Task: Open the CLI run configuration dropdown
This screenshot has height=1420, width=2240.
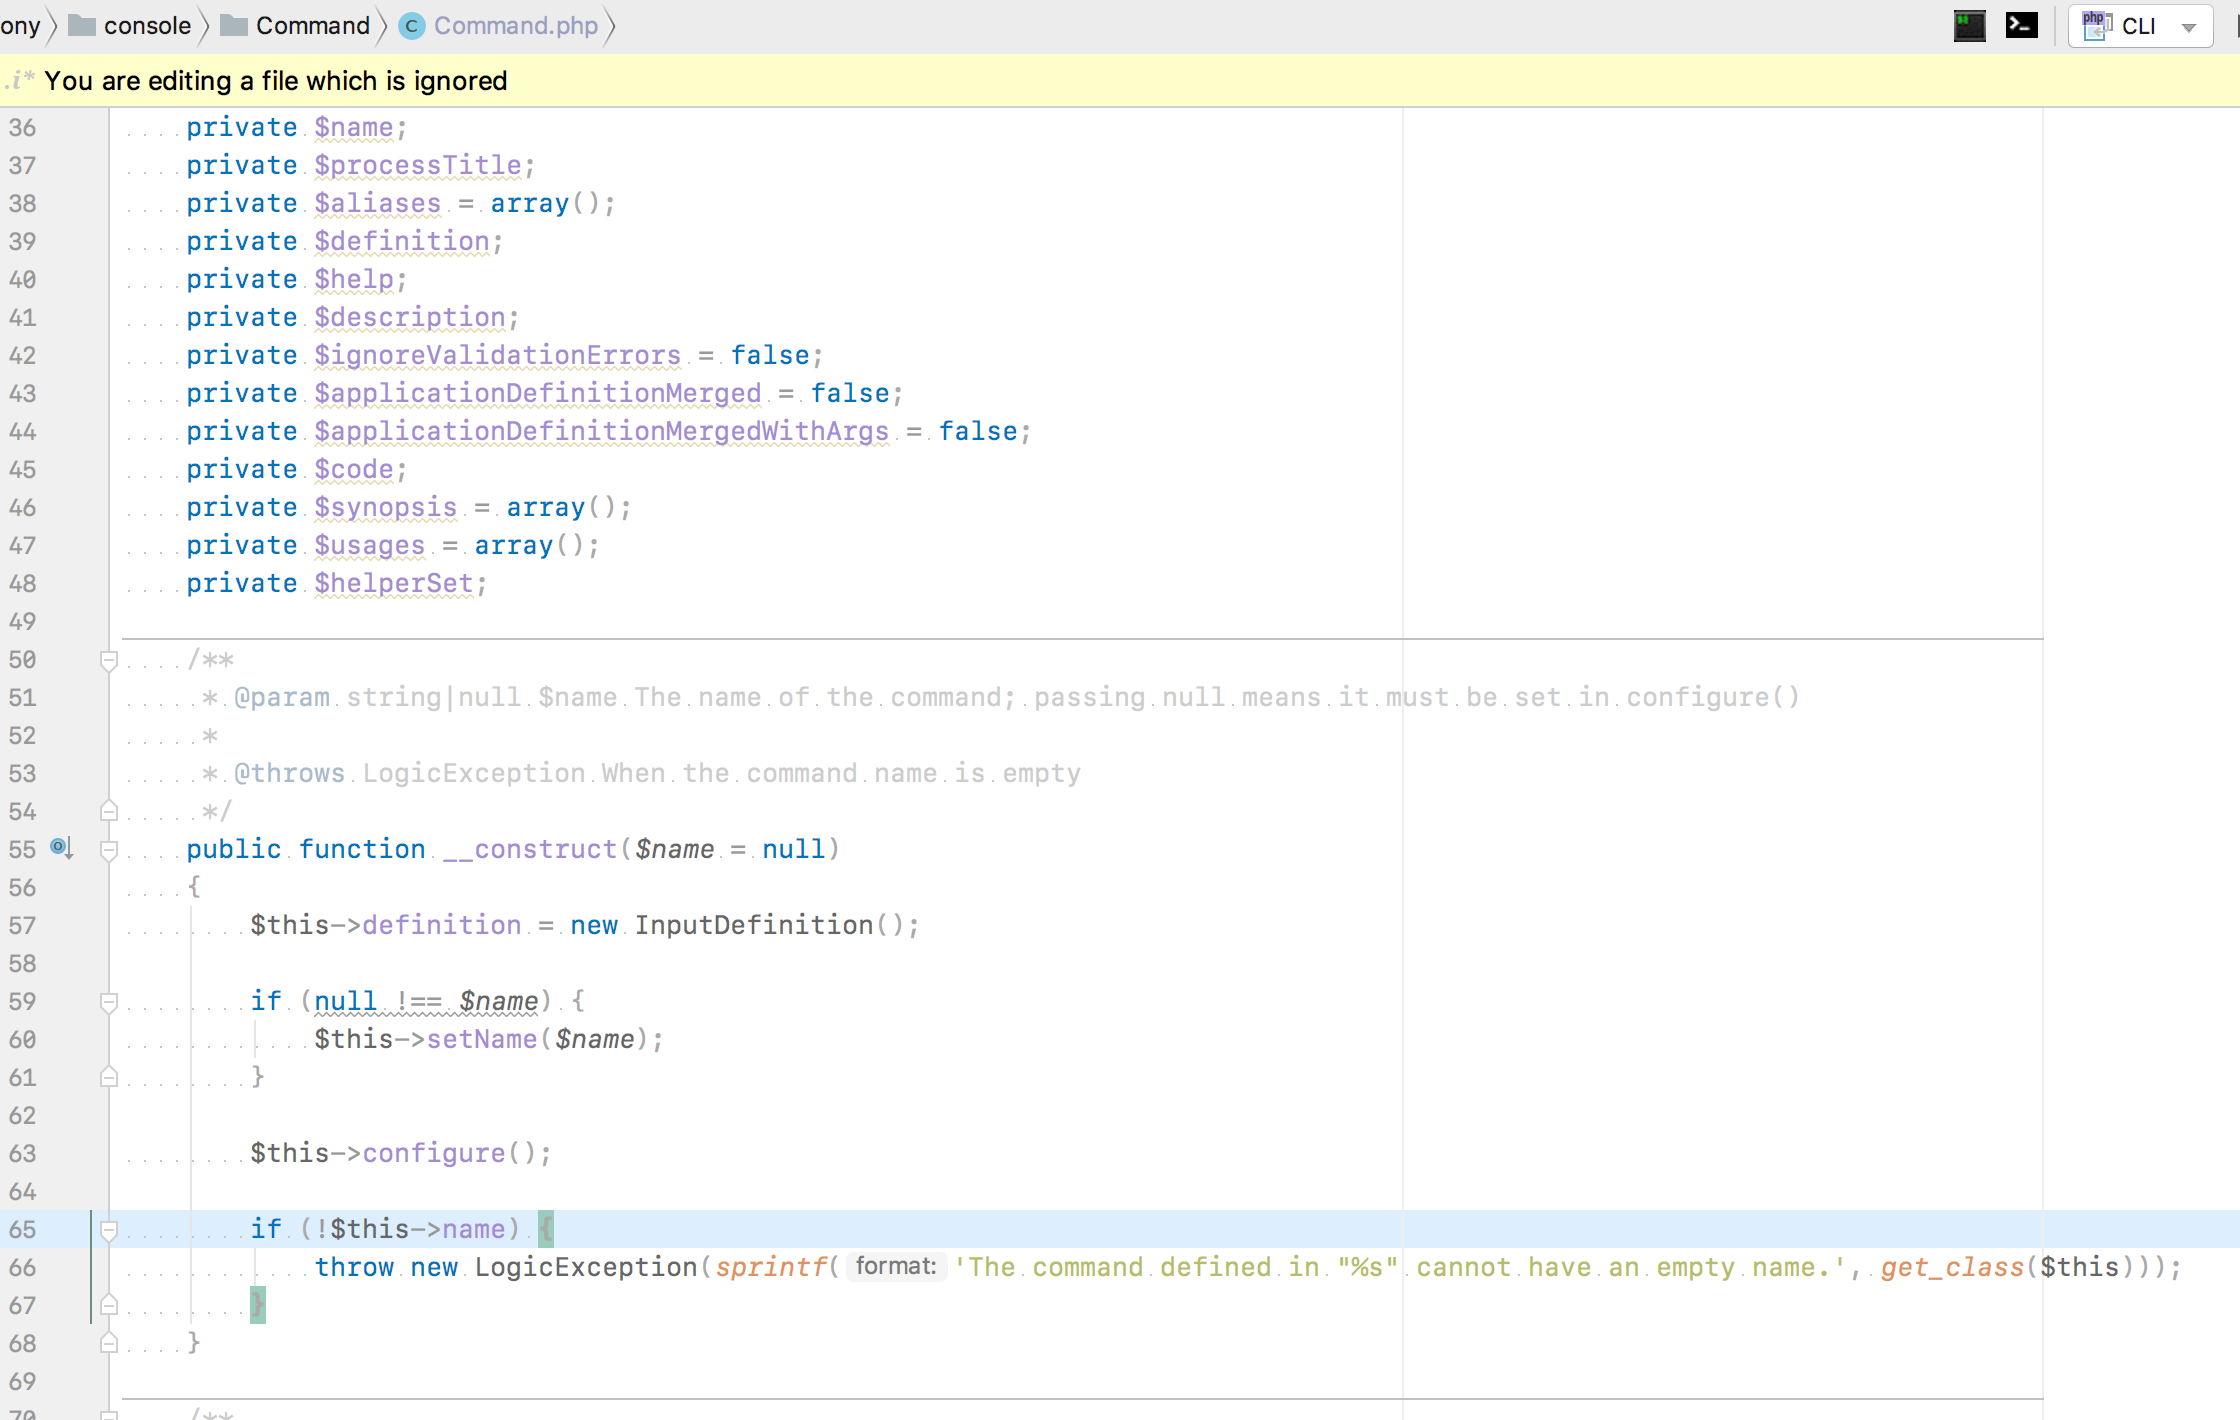Action: (x=2188, y=27)
